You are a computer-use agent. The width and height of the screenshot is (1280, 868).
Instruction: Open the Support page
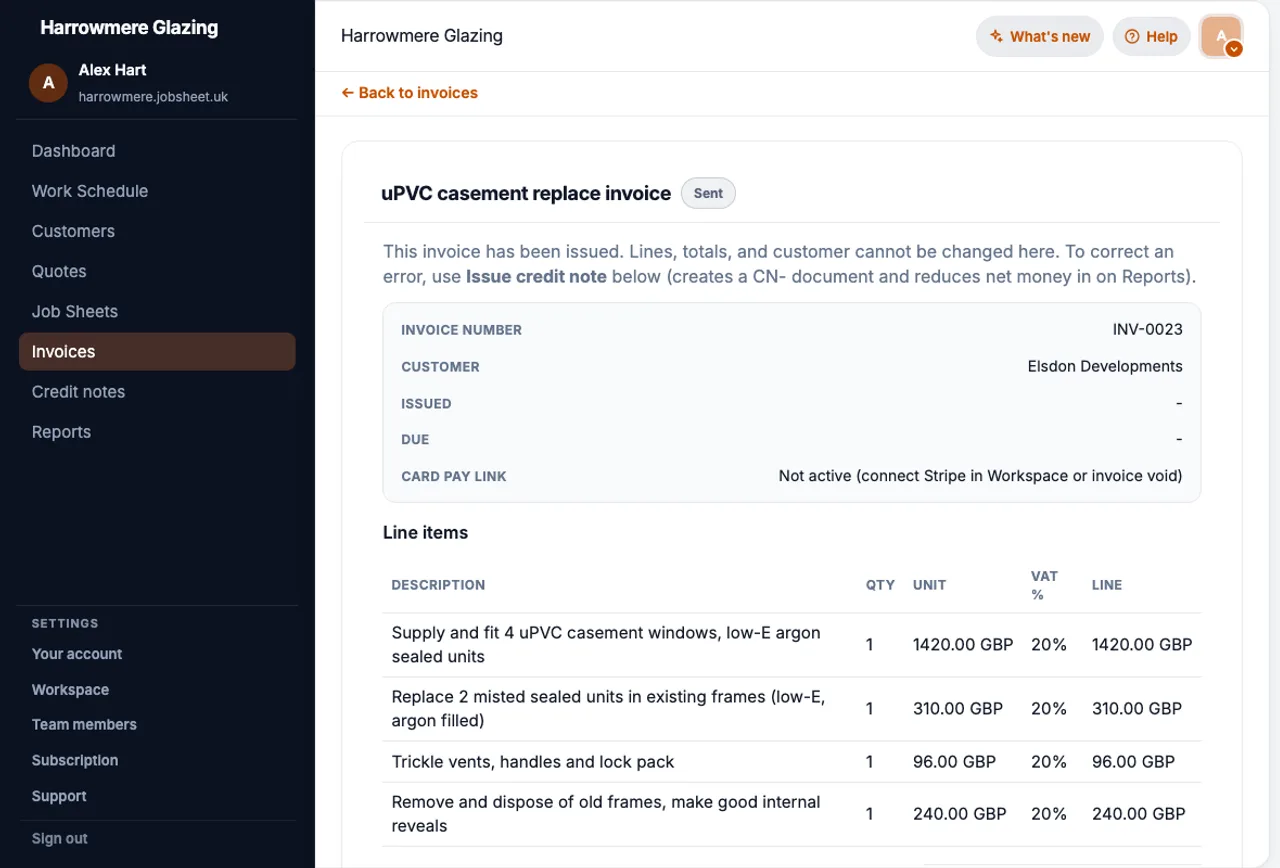(x=59, y=797)
